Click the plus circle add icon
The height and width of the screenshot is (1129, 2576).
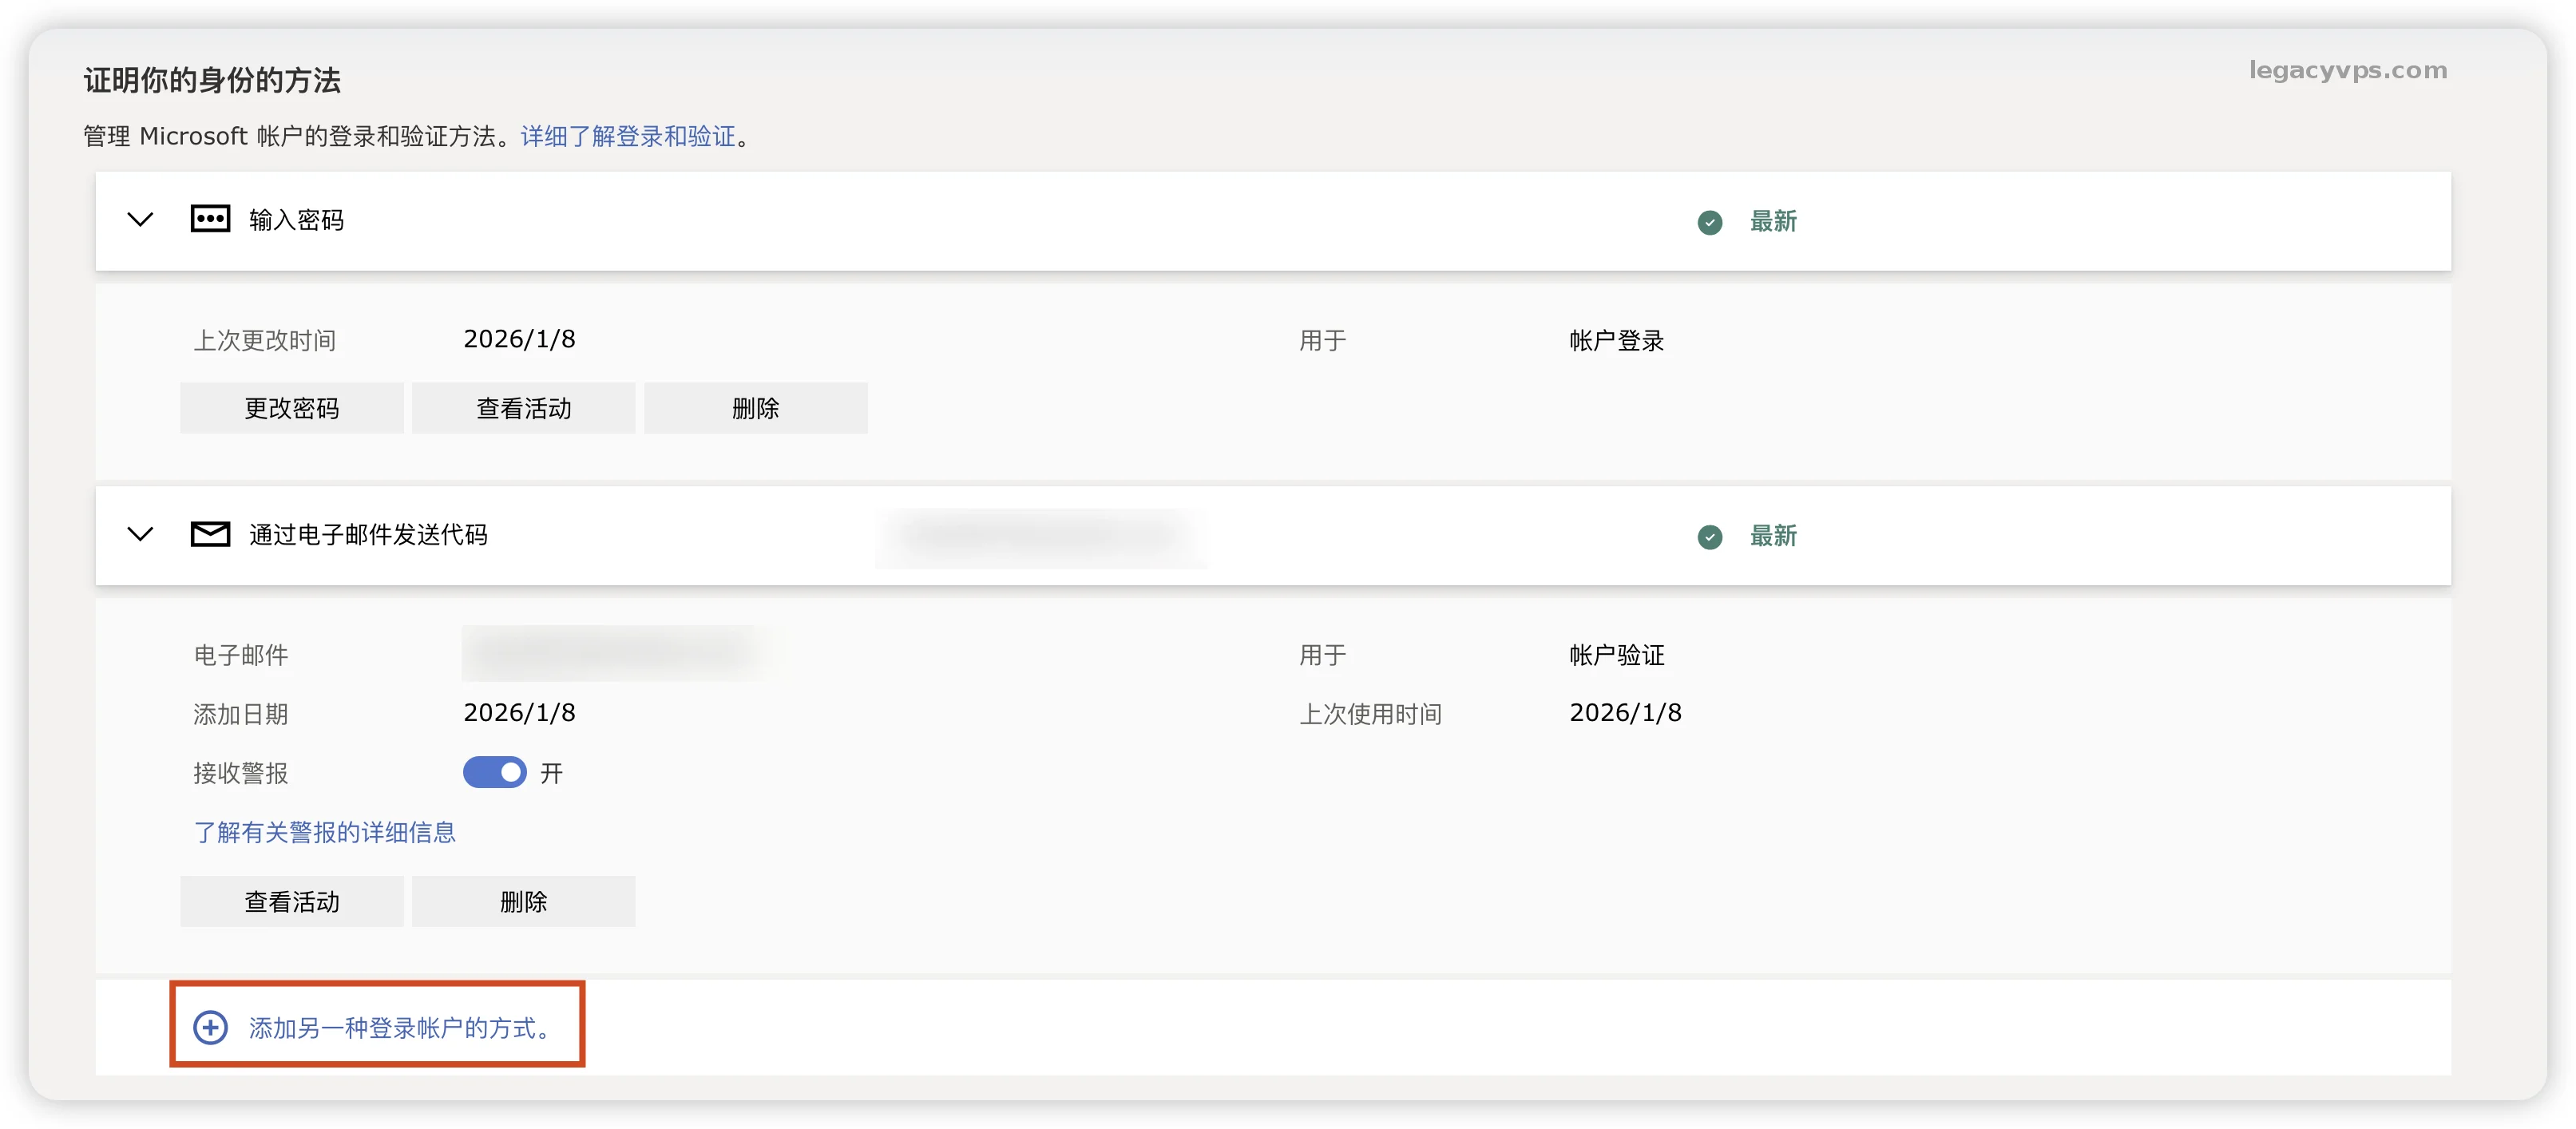point(210,1027)
